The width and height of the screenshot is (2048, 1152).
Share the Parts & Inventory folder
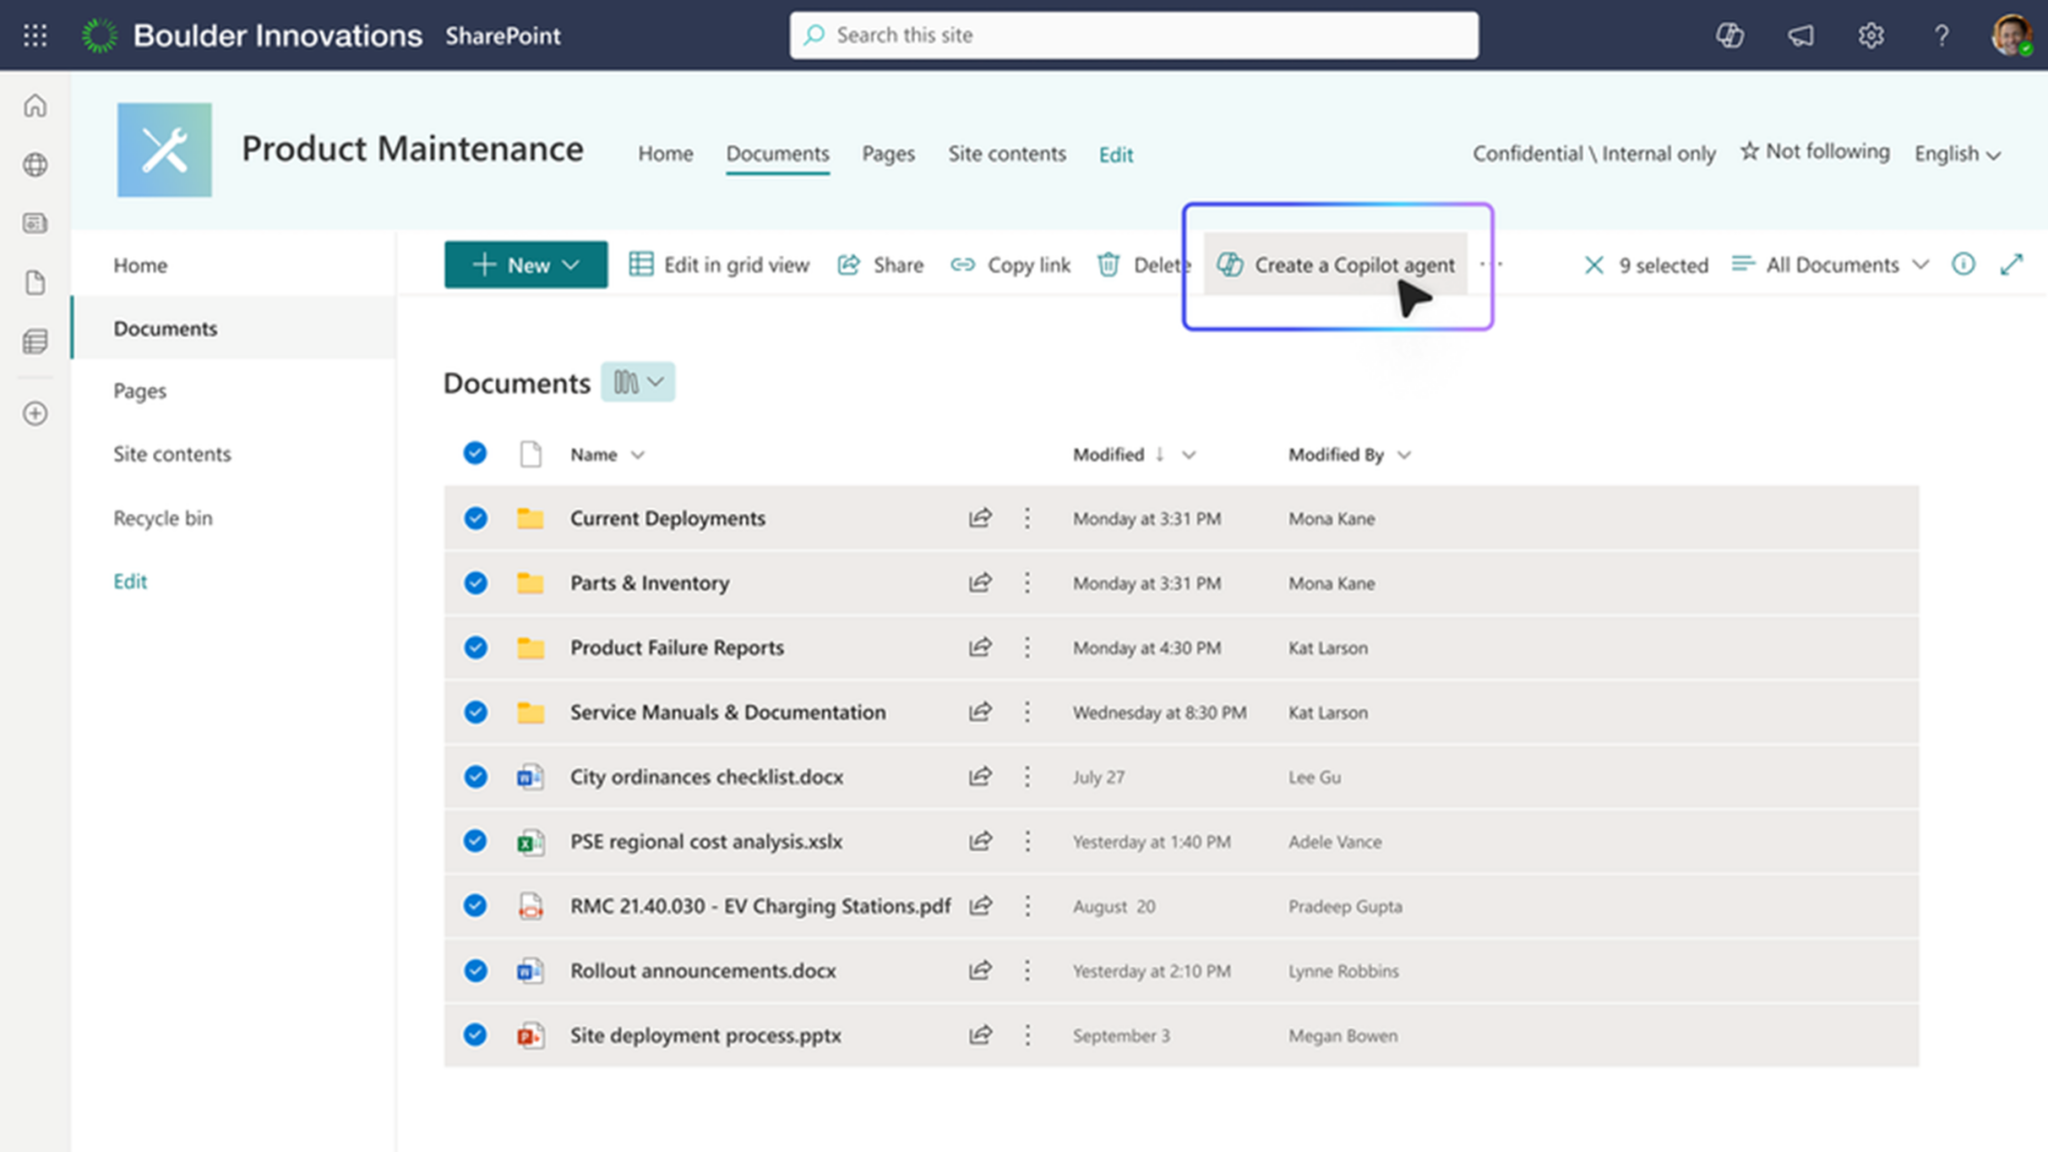point(980,583)
